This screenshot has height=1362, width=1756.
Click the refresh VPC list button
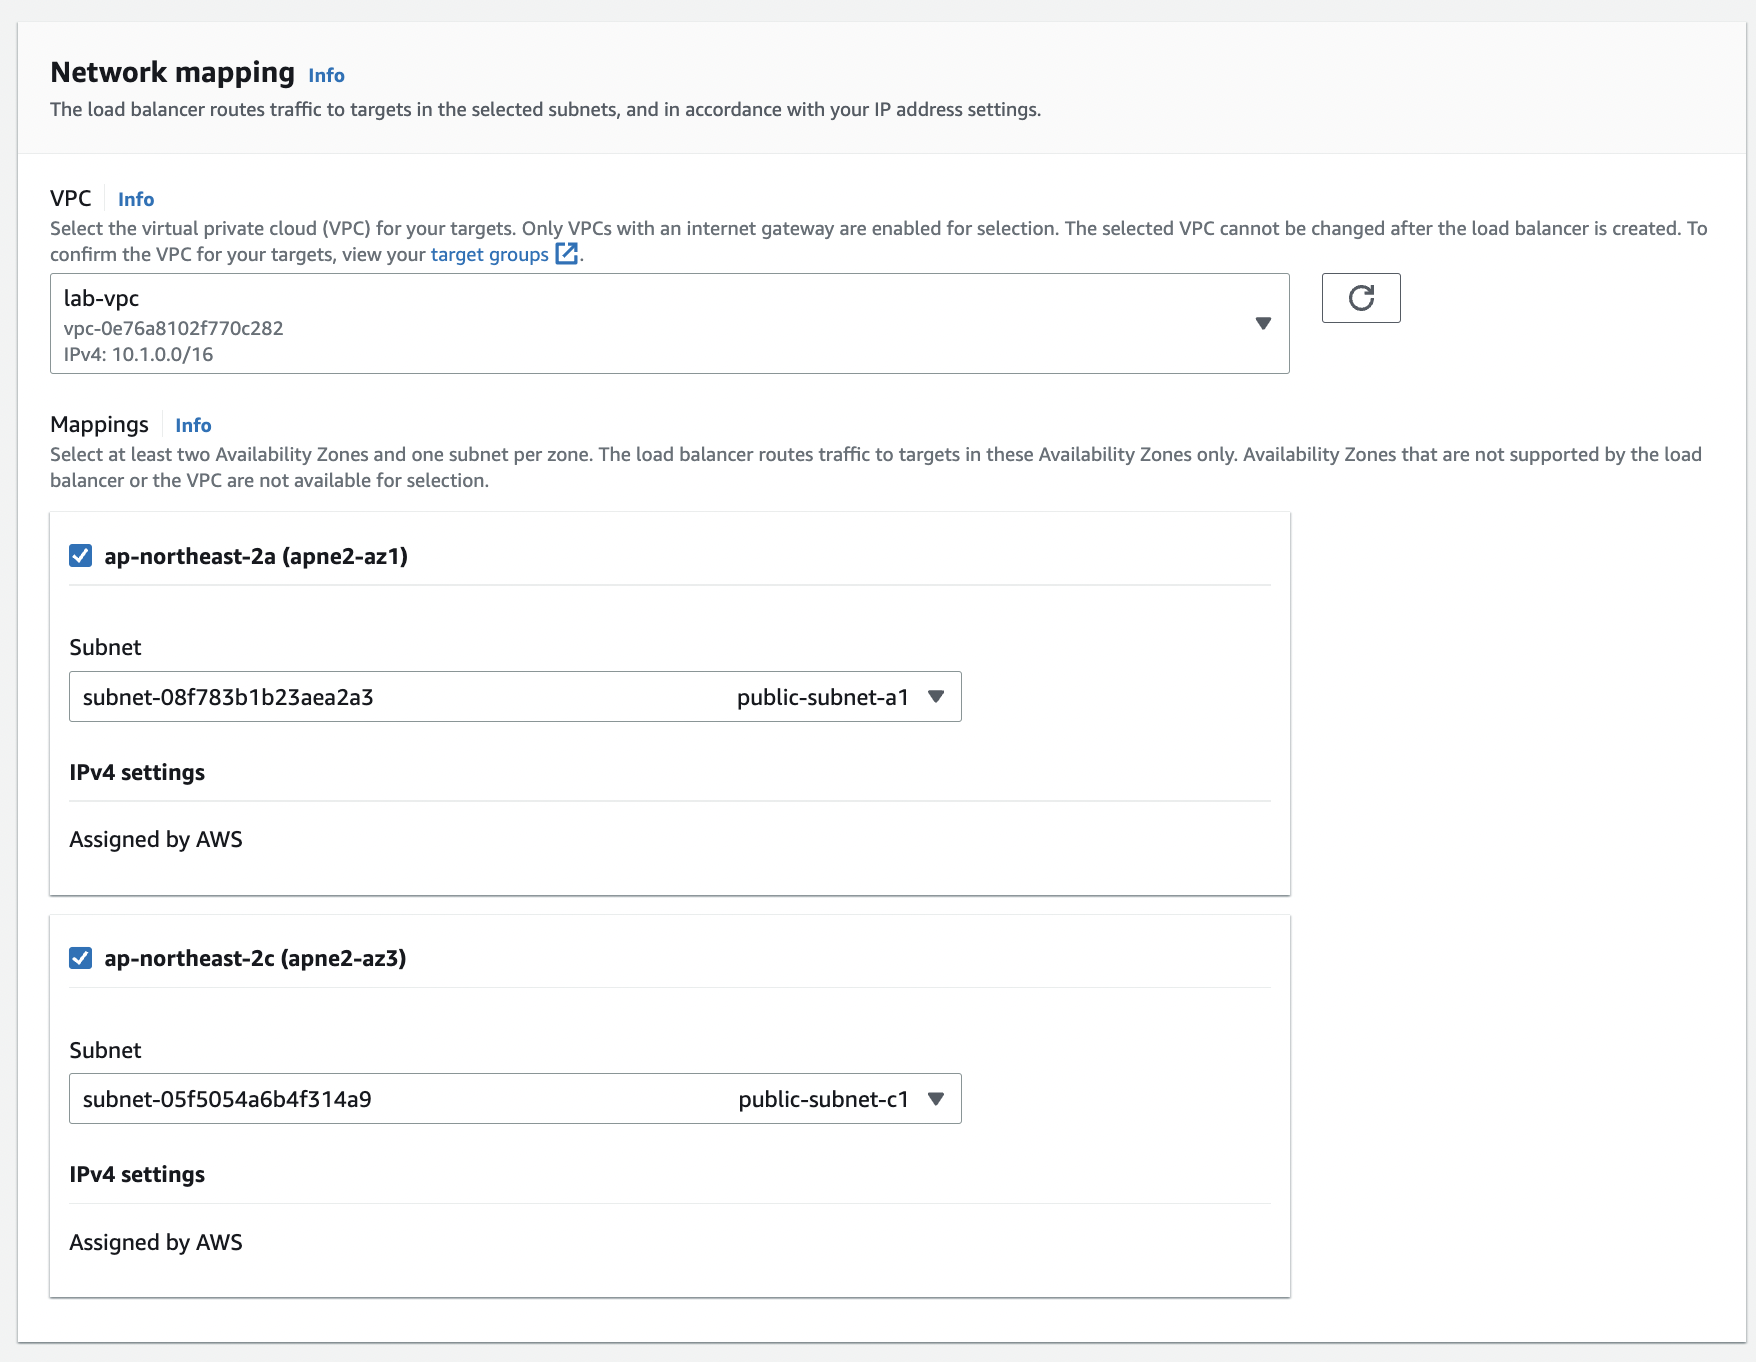pyautogui.click(x=1360, y=298)
